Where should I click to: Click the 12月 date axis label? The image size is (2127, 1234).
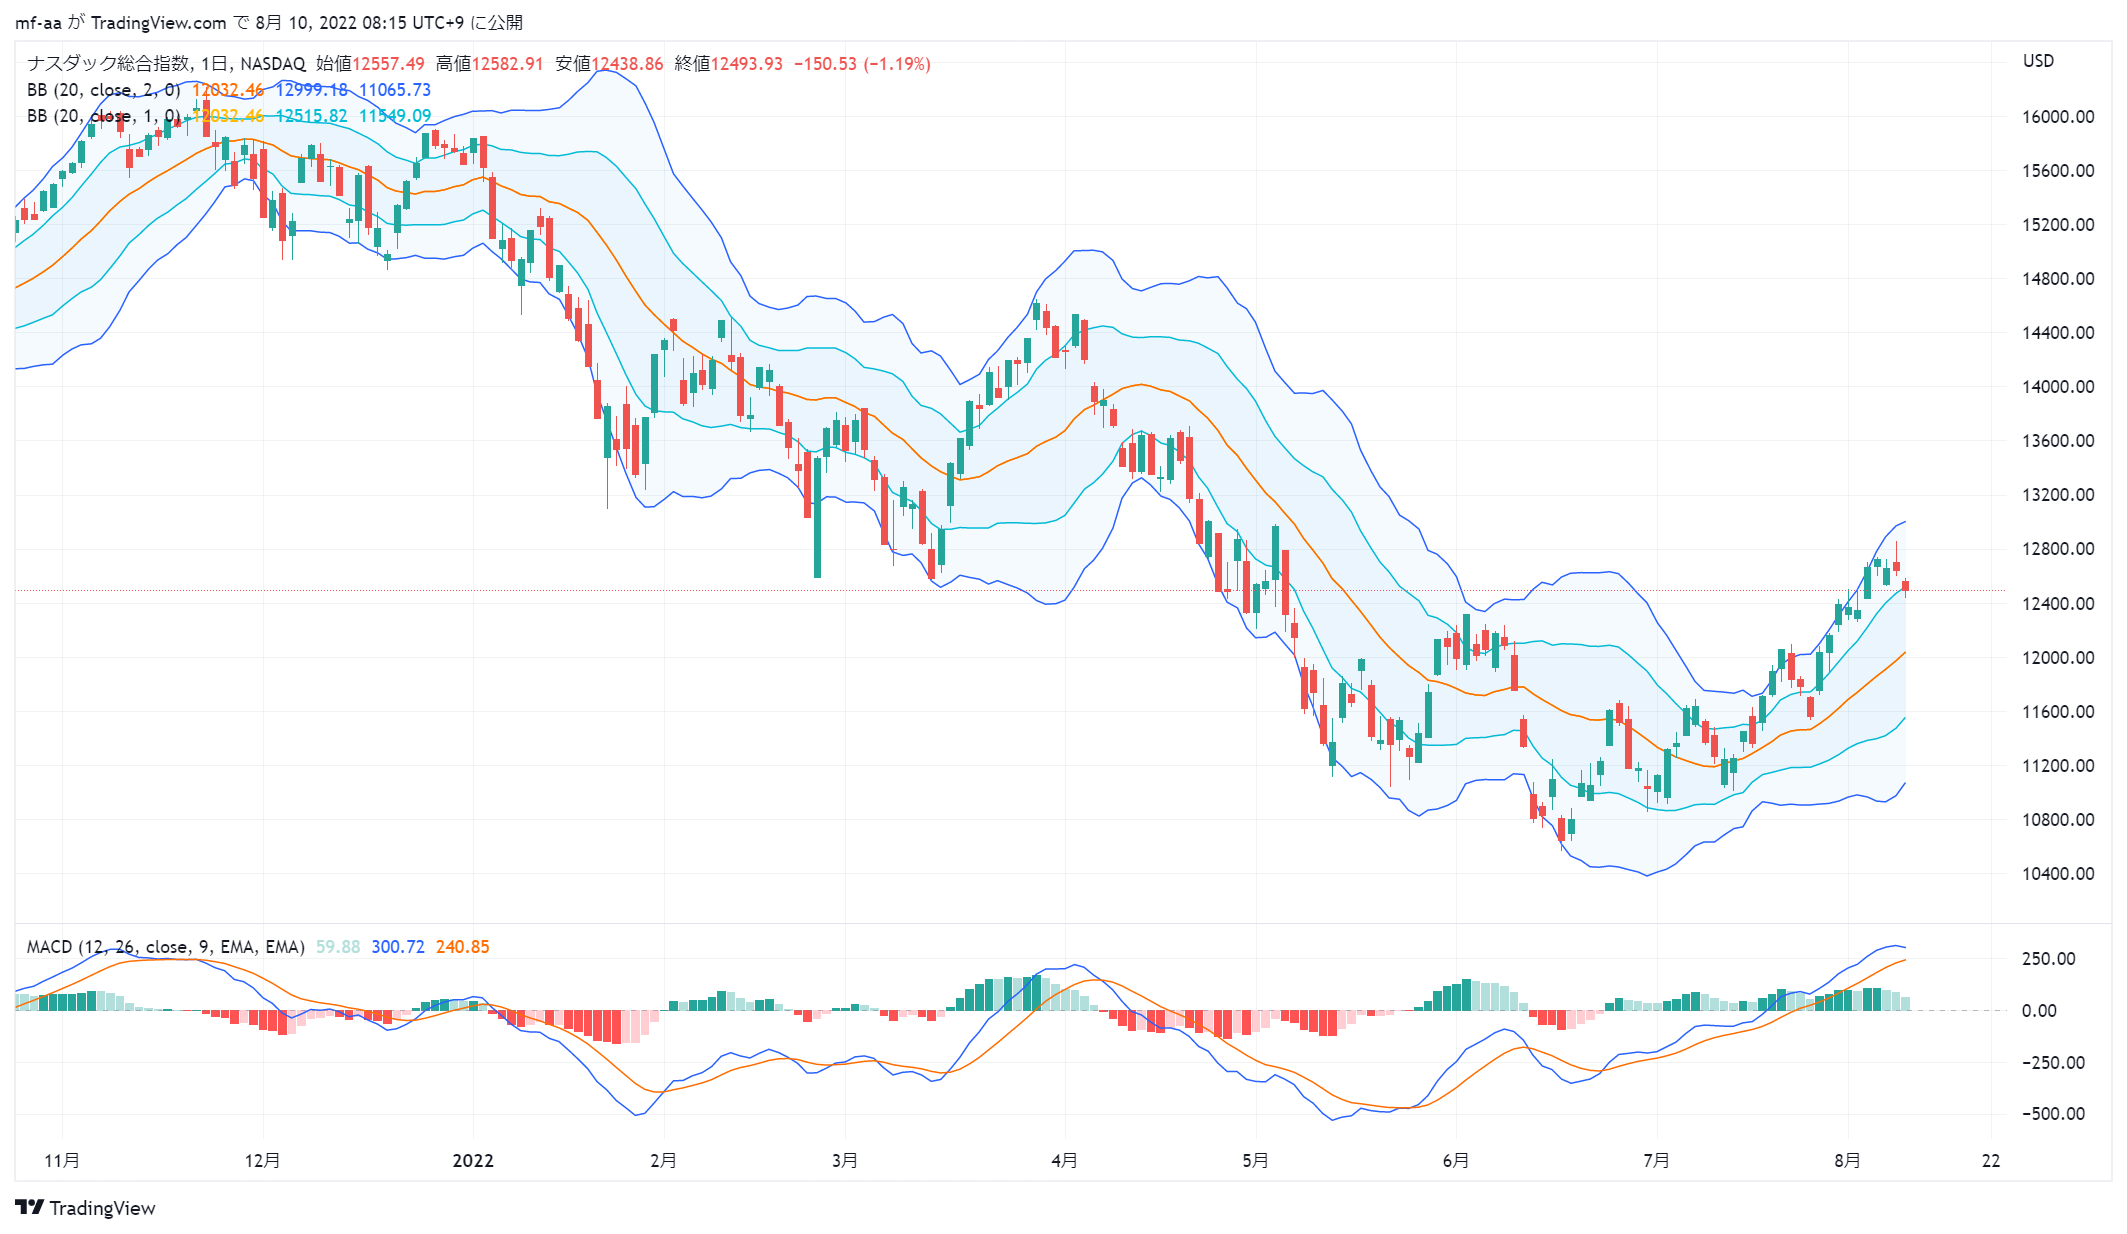click(262, 1161)
